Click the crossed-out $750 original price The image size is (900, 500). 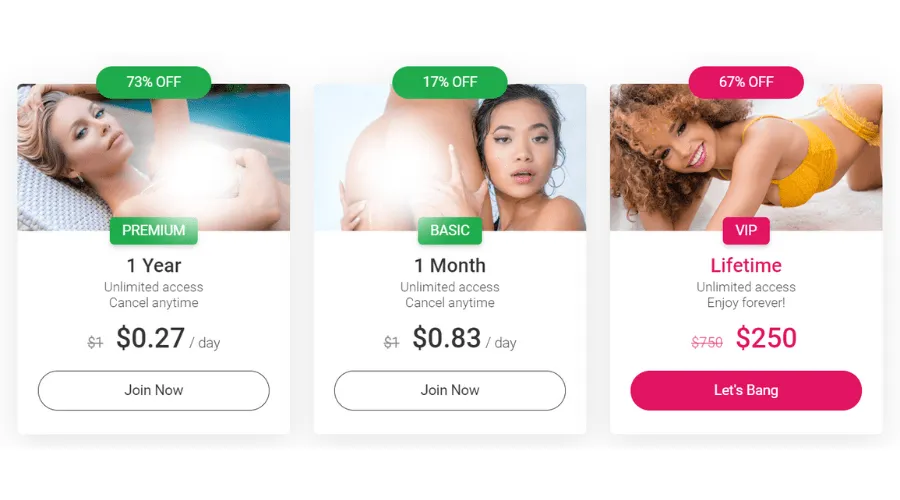(707, 342)
